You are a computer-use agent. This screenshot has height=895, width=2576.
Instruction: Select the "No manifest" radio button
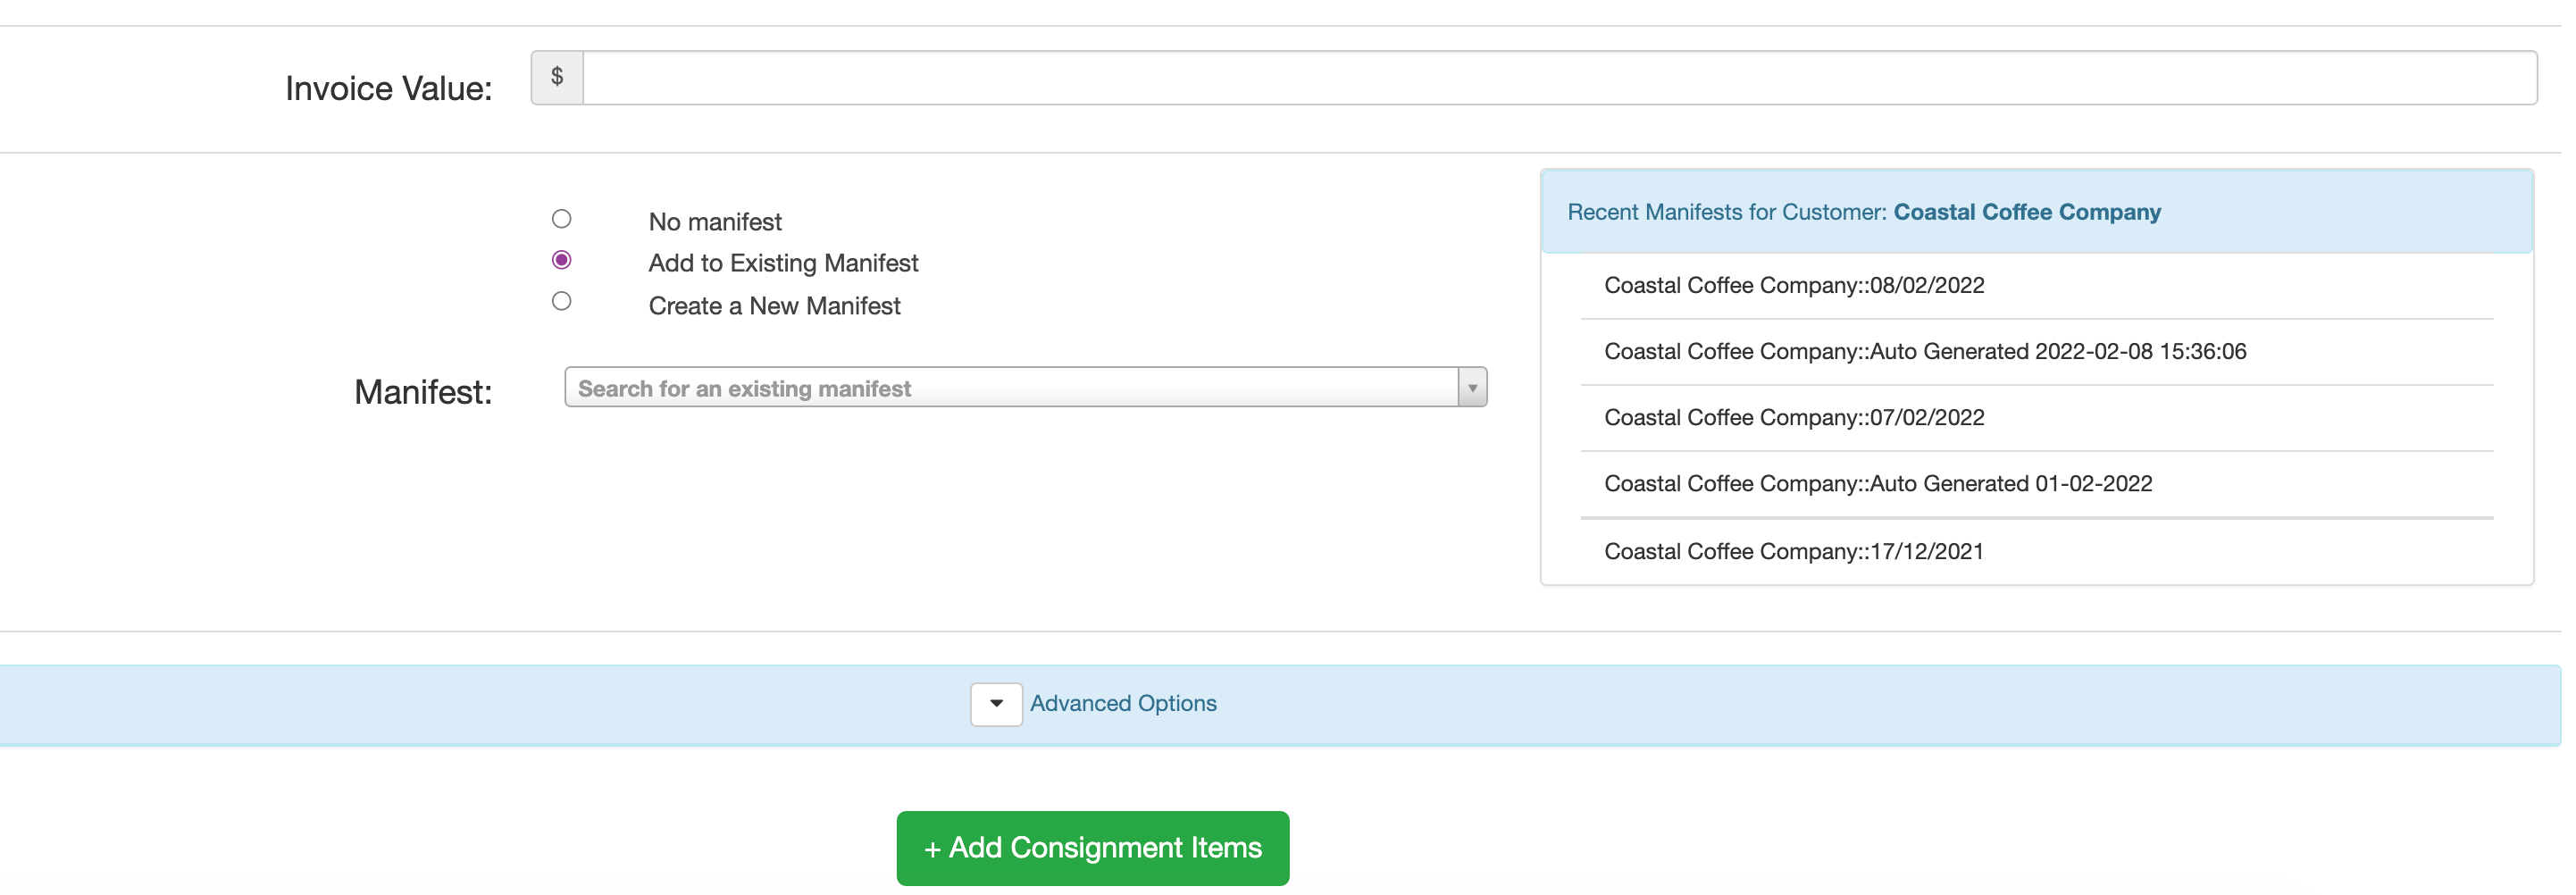562,218
